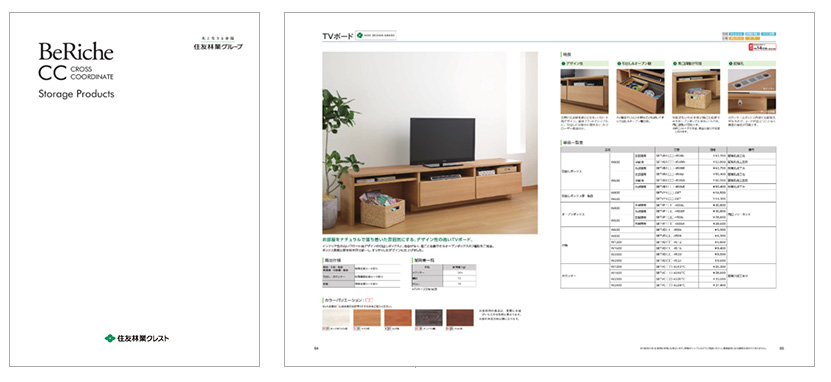Select the medium orange-brown wood color swatch
Screen dimensions: 831x382
(x=397, y=317)
